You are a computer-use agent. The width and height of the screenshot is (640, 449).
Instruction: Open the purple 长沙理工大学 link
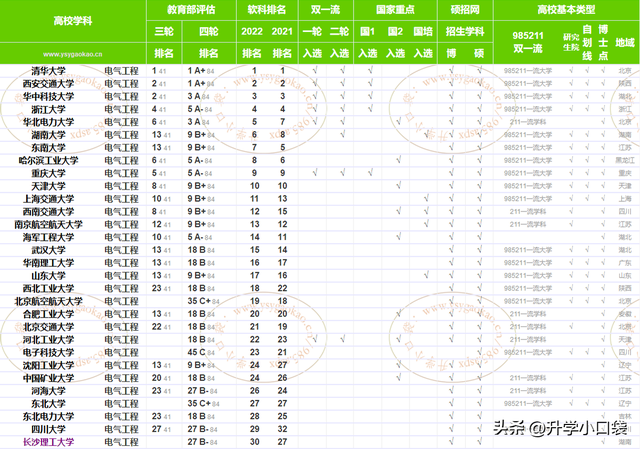pos(48,442)
